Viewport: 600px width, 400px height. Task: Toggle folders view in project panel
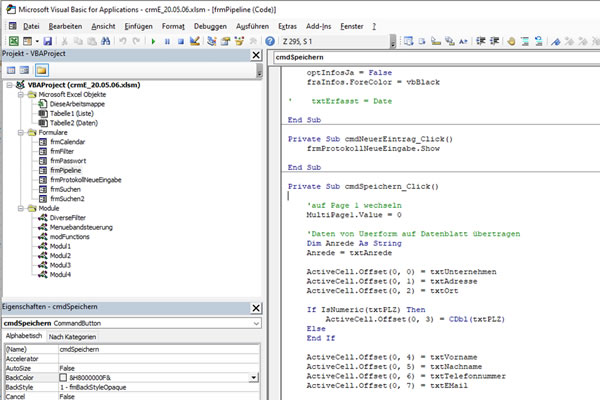tap(41, 71)
